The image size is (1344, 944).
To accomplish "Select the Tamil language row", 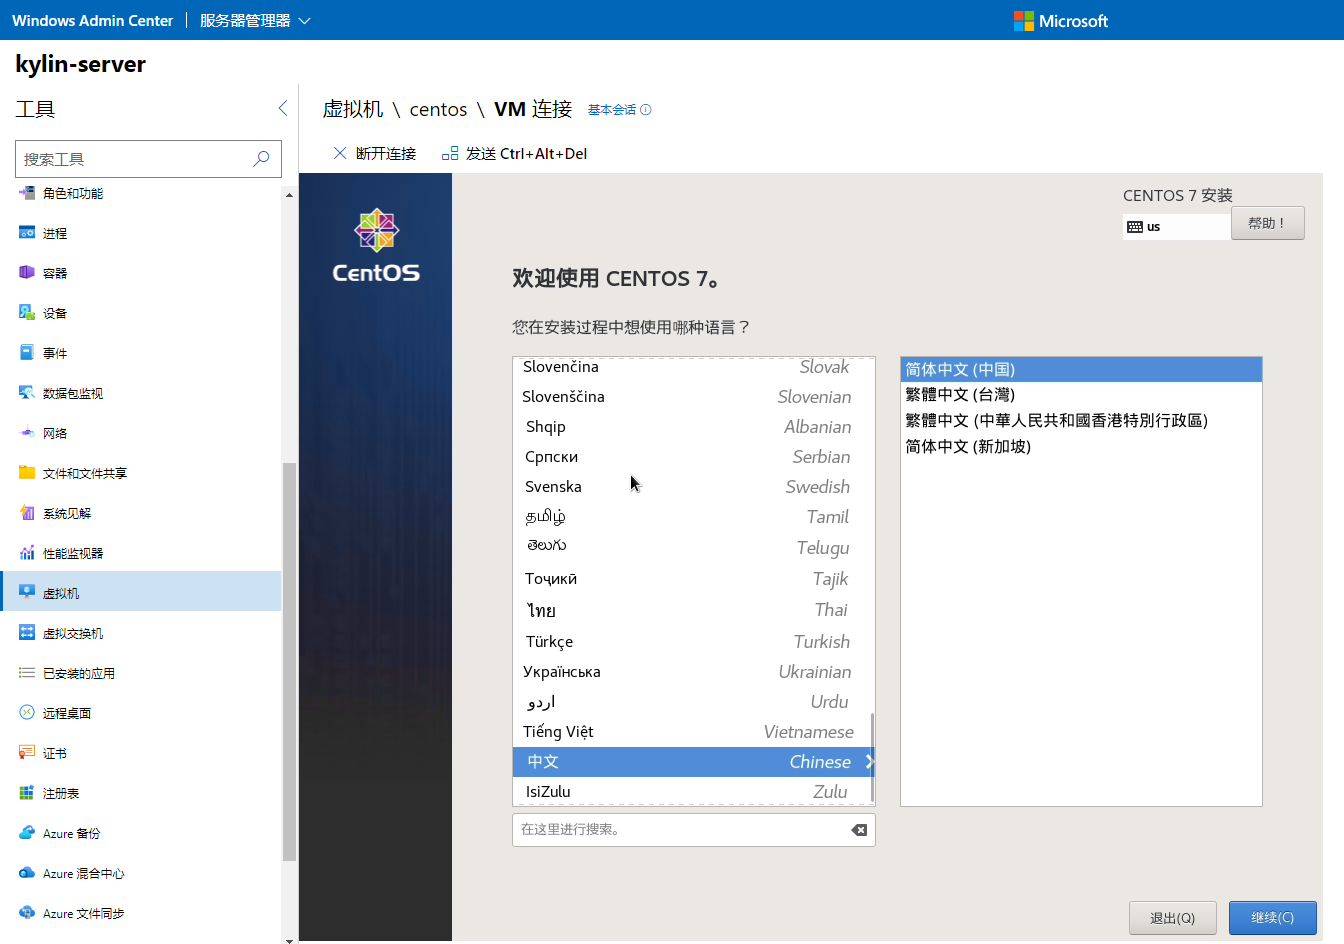I will [x=693, y=517].
